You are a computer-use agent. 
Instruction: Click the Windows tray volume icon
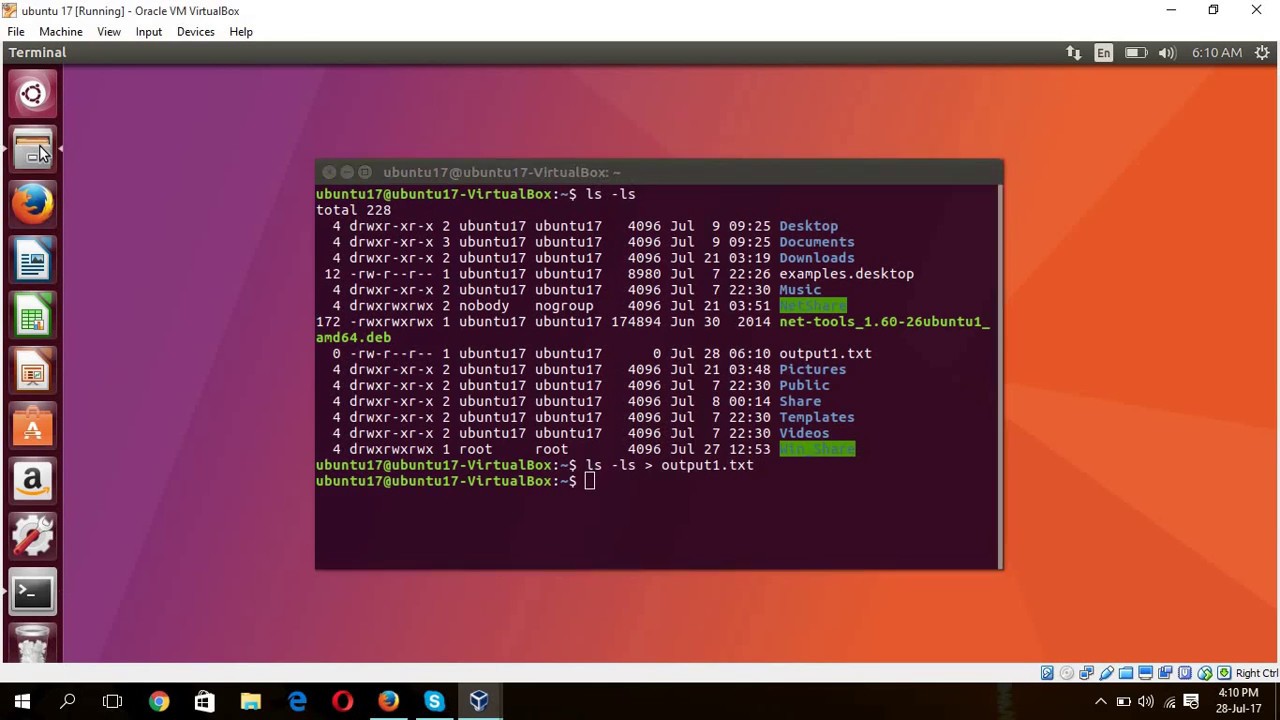click(x=1146, y=702)
